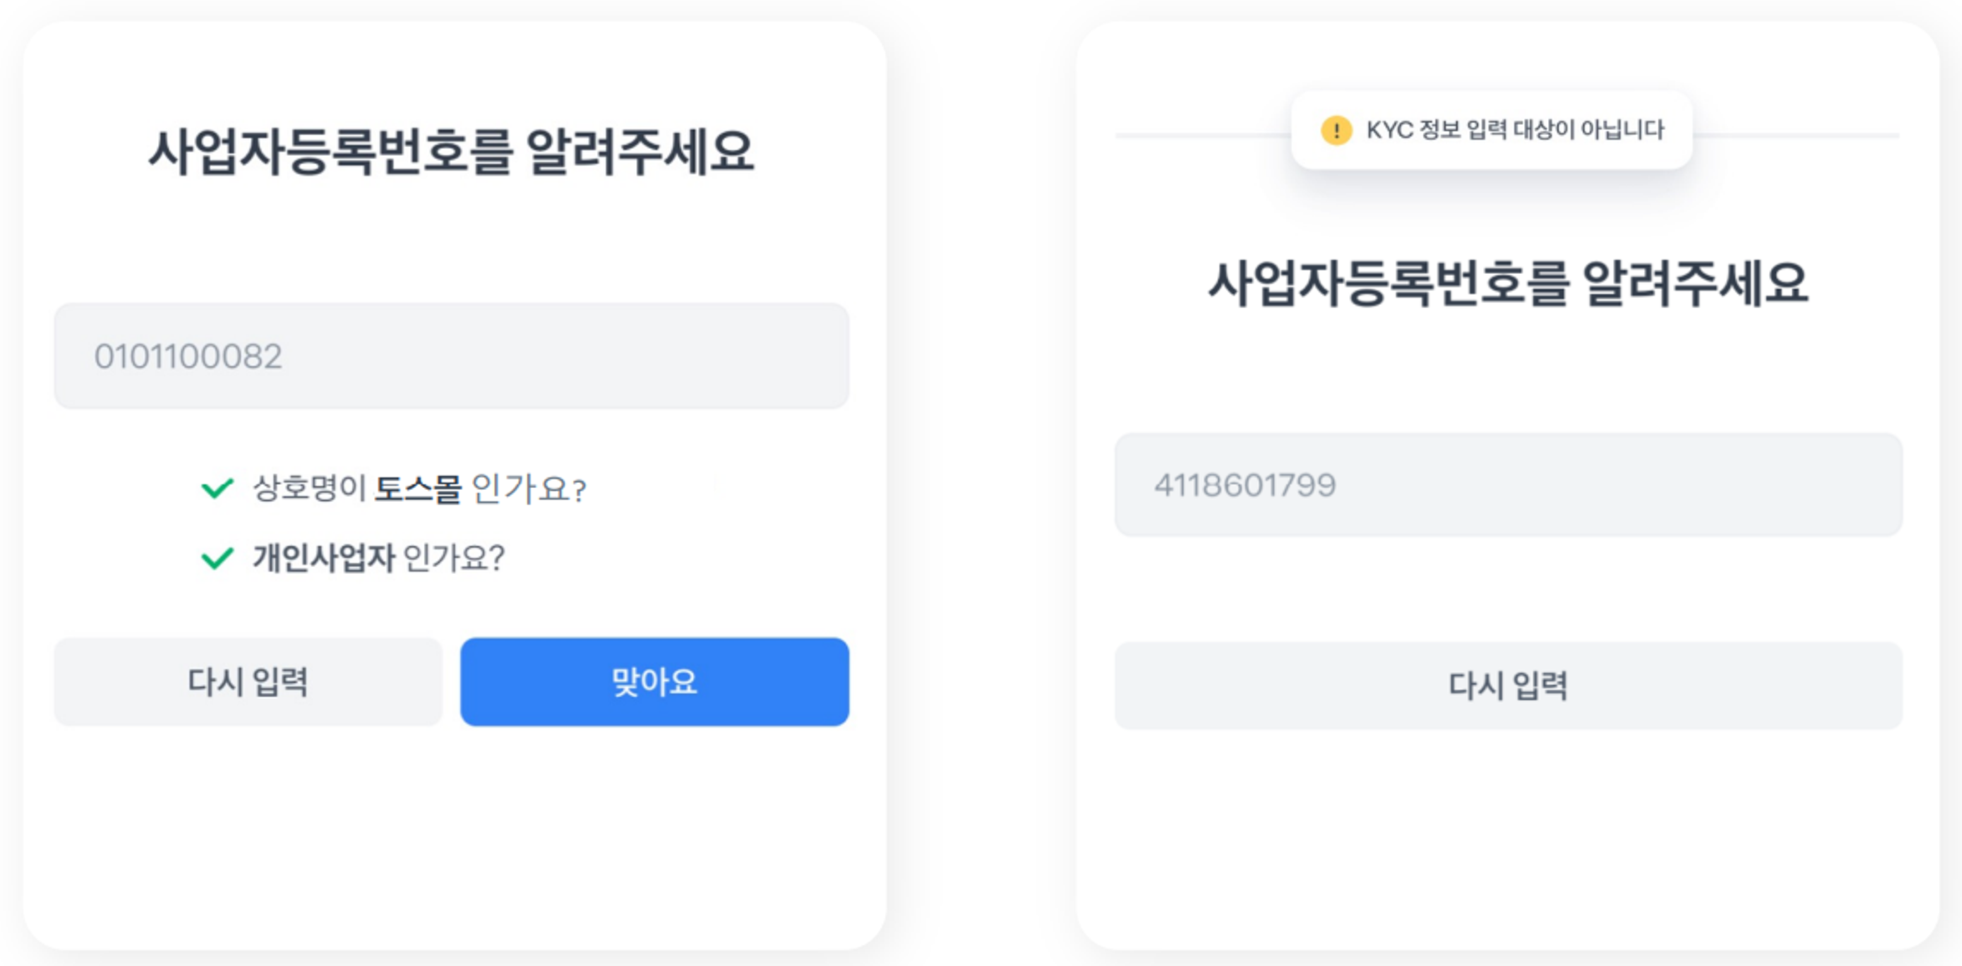This screenshot has width=1962, height=966.
Task: Click 인가요? after the 토스몰 name
Action: tap(528, 489)
